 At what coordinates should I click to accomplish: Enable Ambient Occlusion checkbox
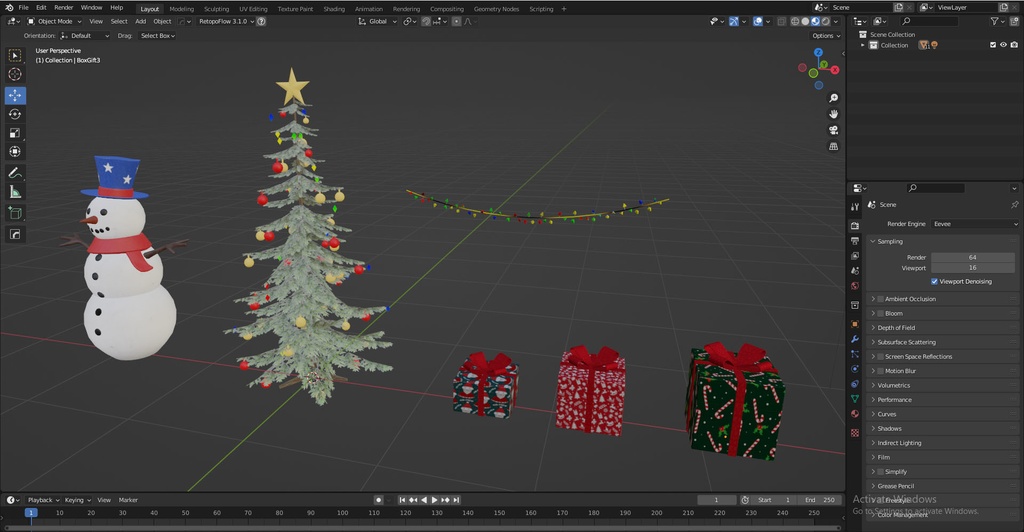coord(880,299)
